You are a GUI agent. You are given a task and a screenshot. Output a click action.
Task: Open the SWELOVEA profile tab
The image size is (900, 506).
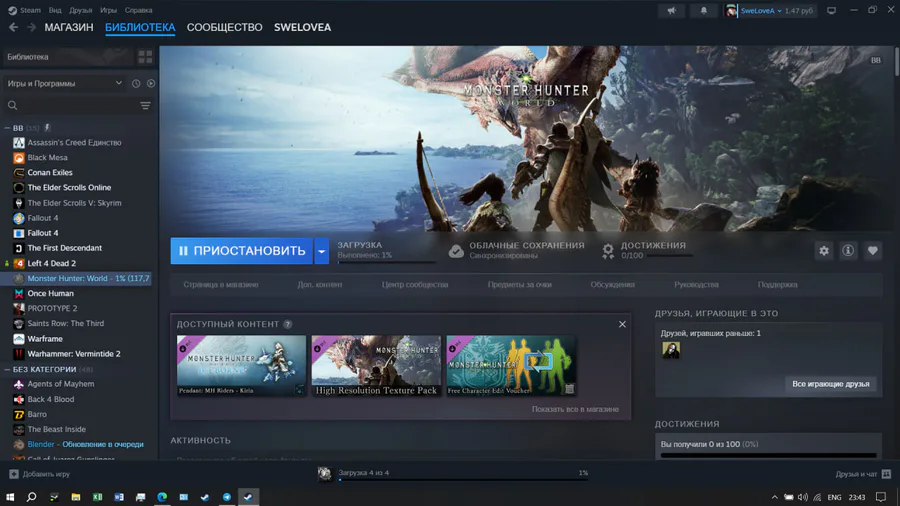302,28
